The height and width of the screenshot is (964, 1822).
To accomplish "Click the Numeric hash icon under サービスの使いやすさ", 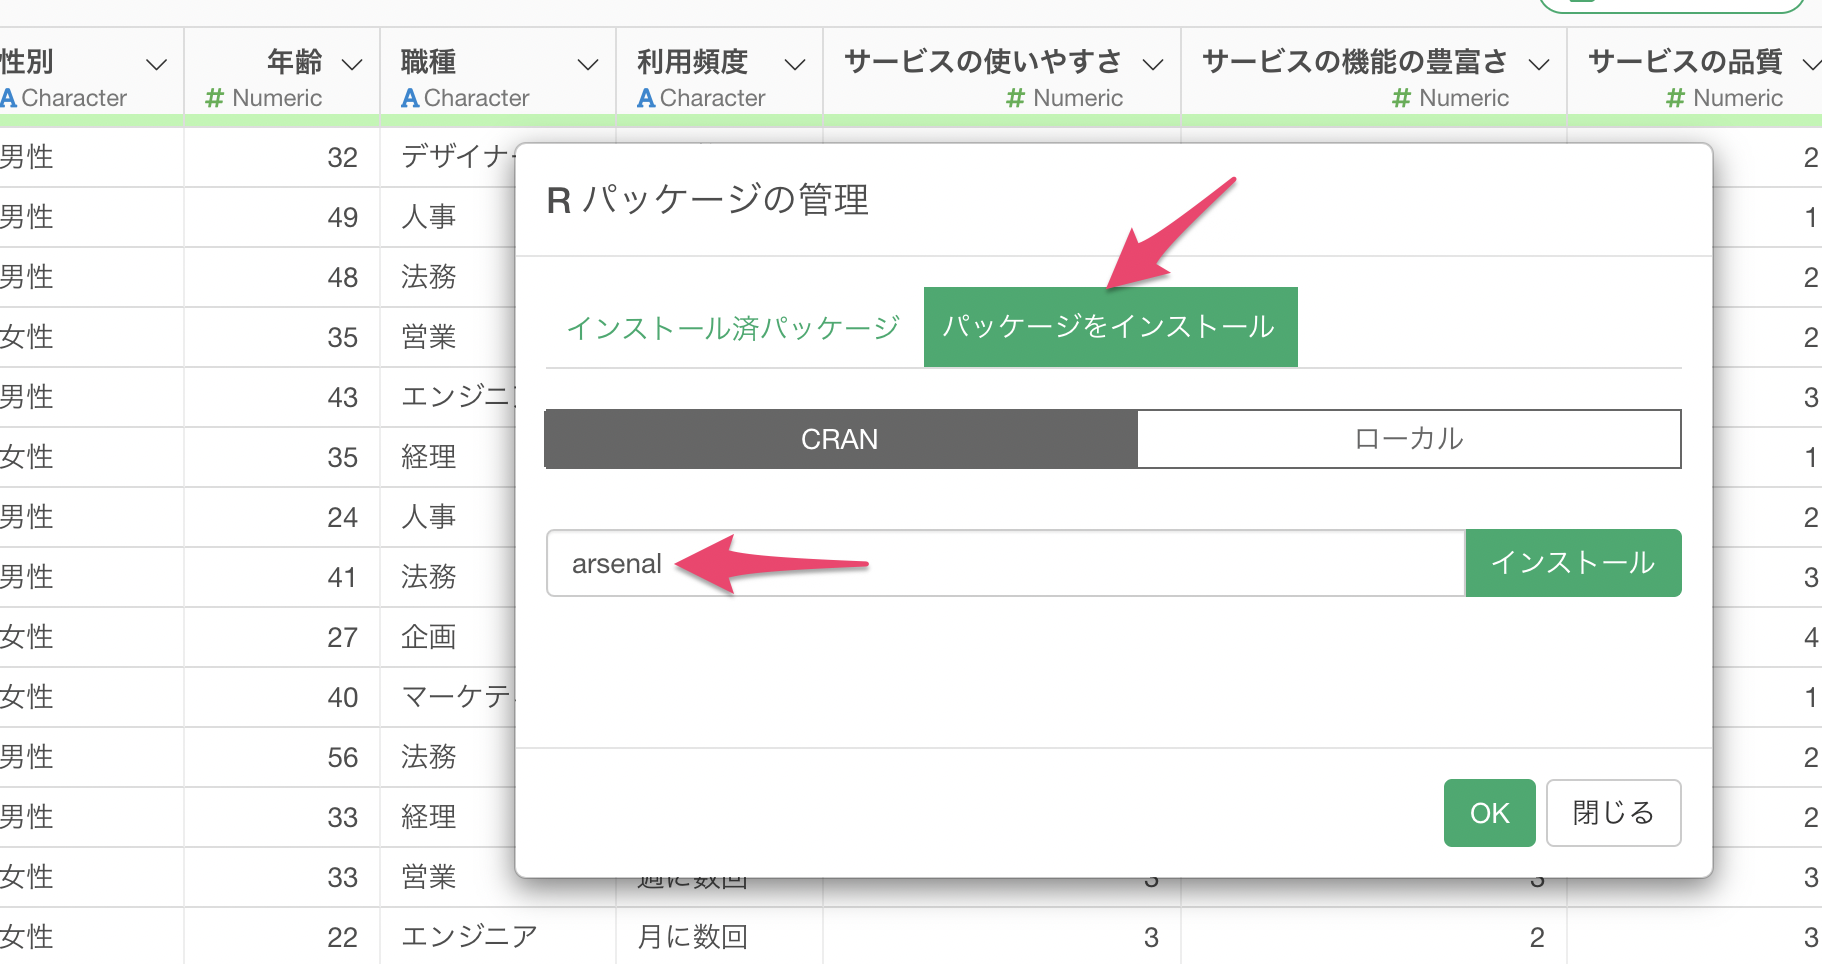I will click(1015, 98).
